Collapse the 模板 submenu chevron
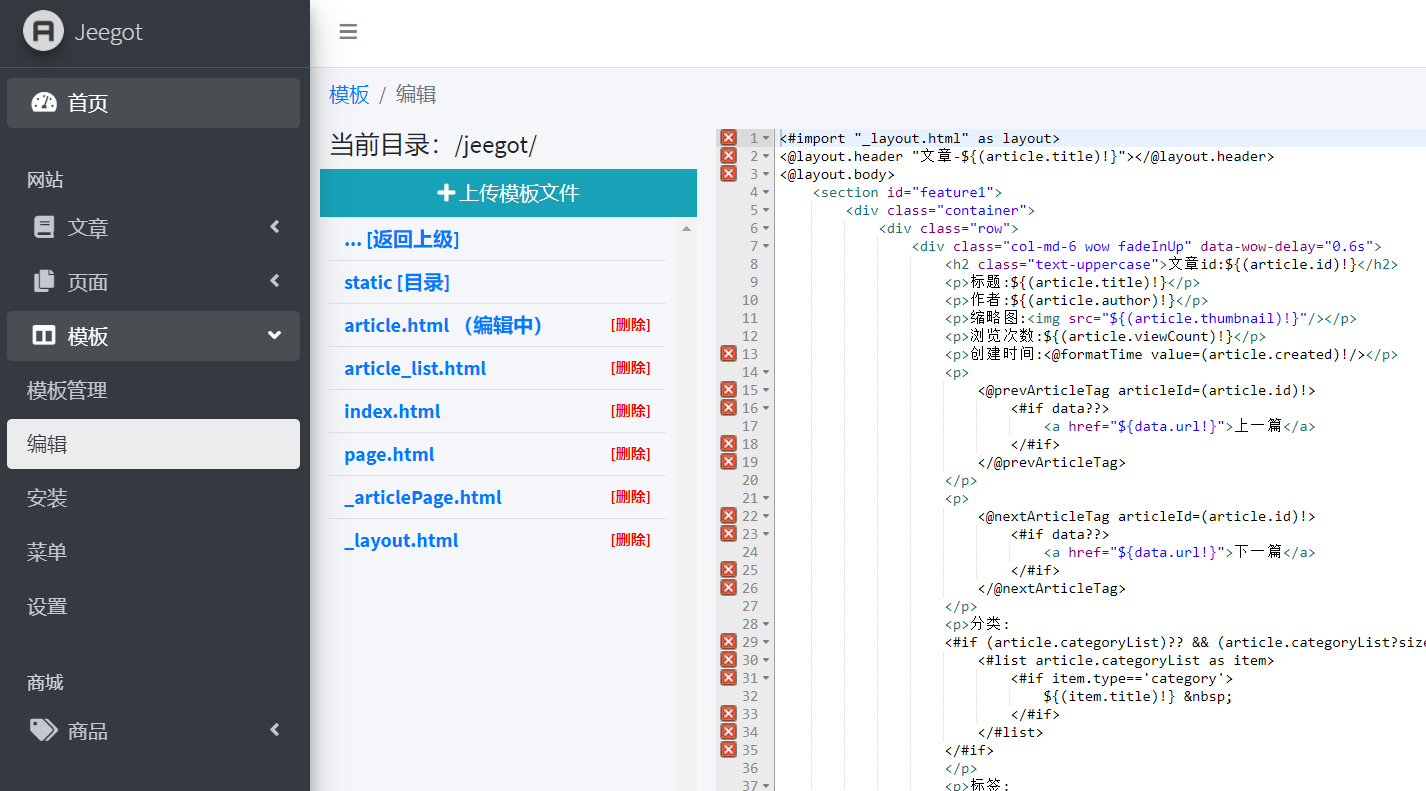Screen dimensions: 1426x791 275,336
